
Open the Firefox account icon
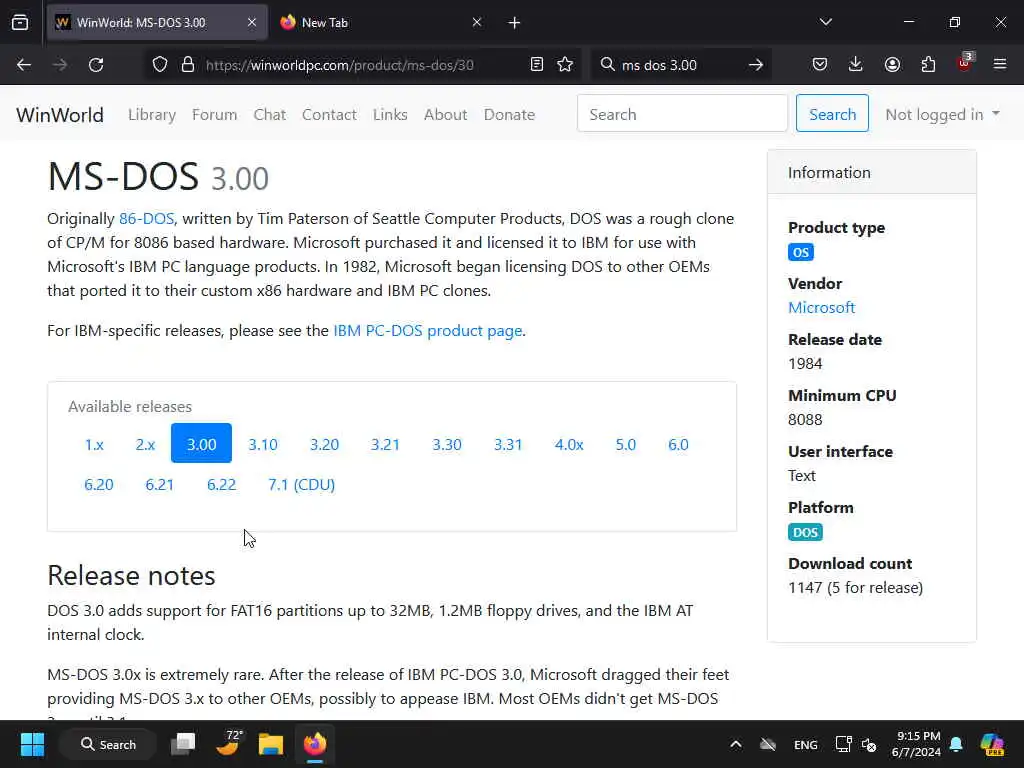pyautogui.click(x=893, y=65)
